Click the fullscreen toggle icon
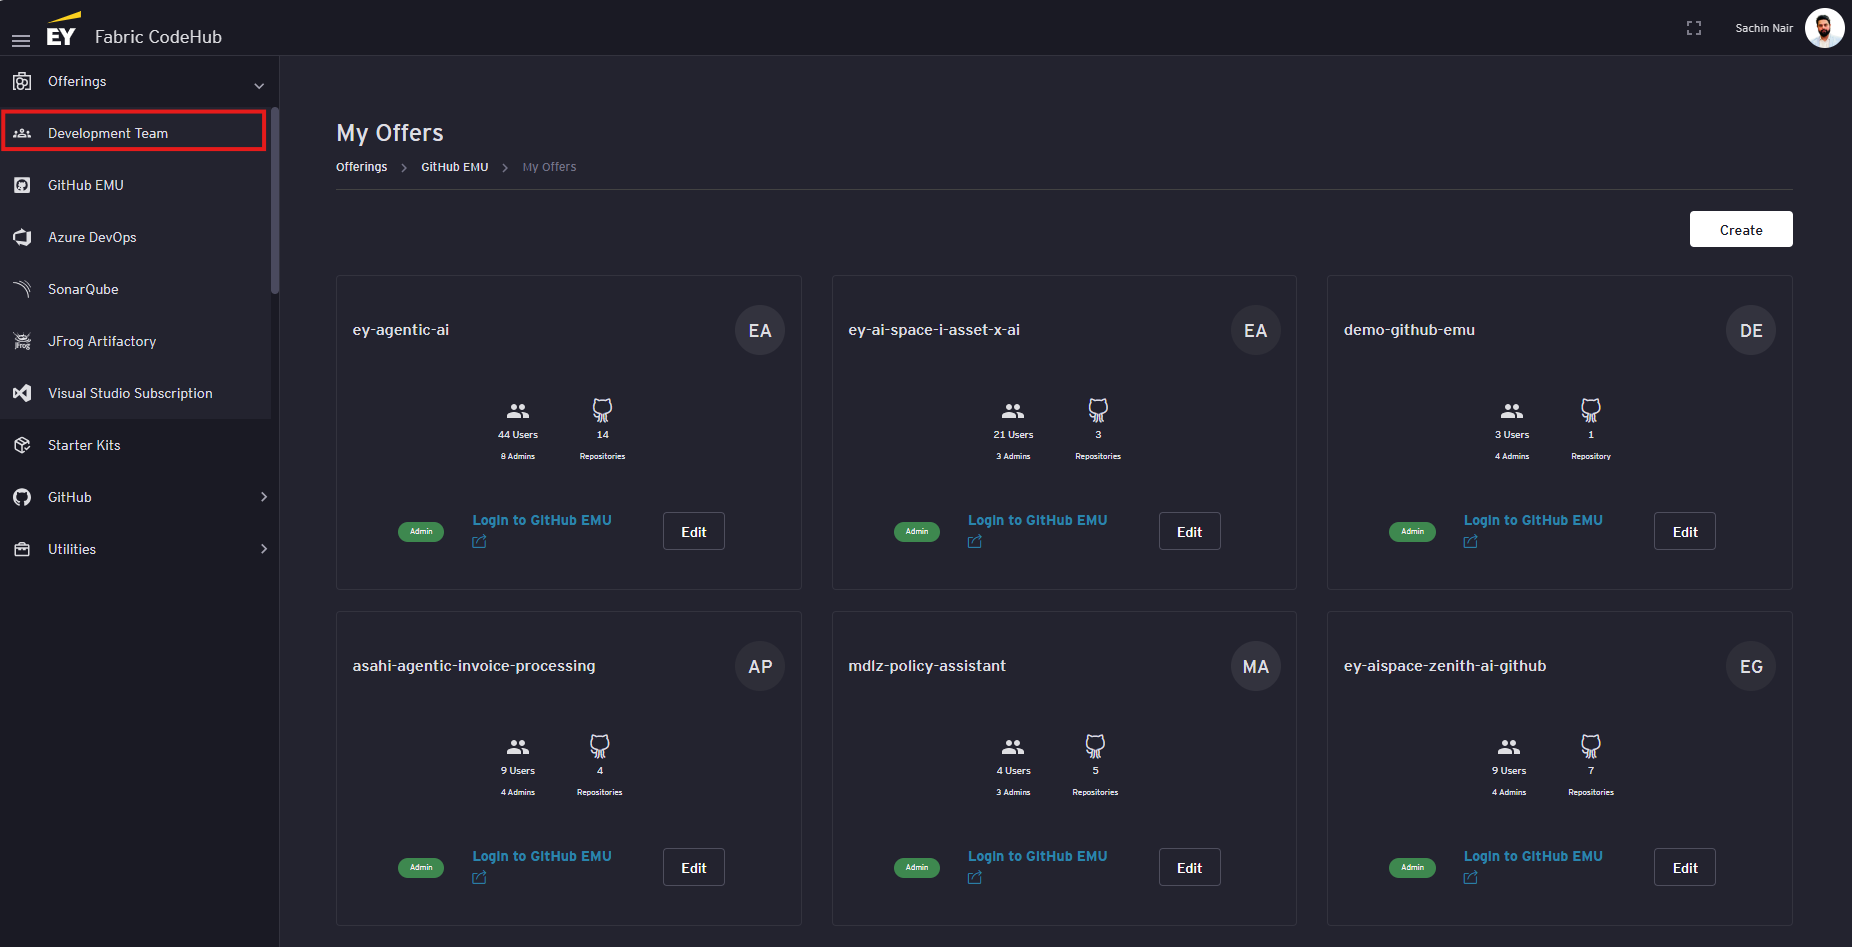 pos(1693,28)
